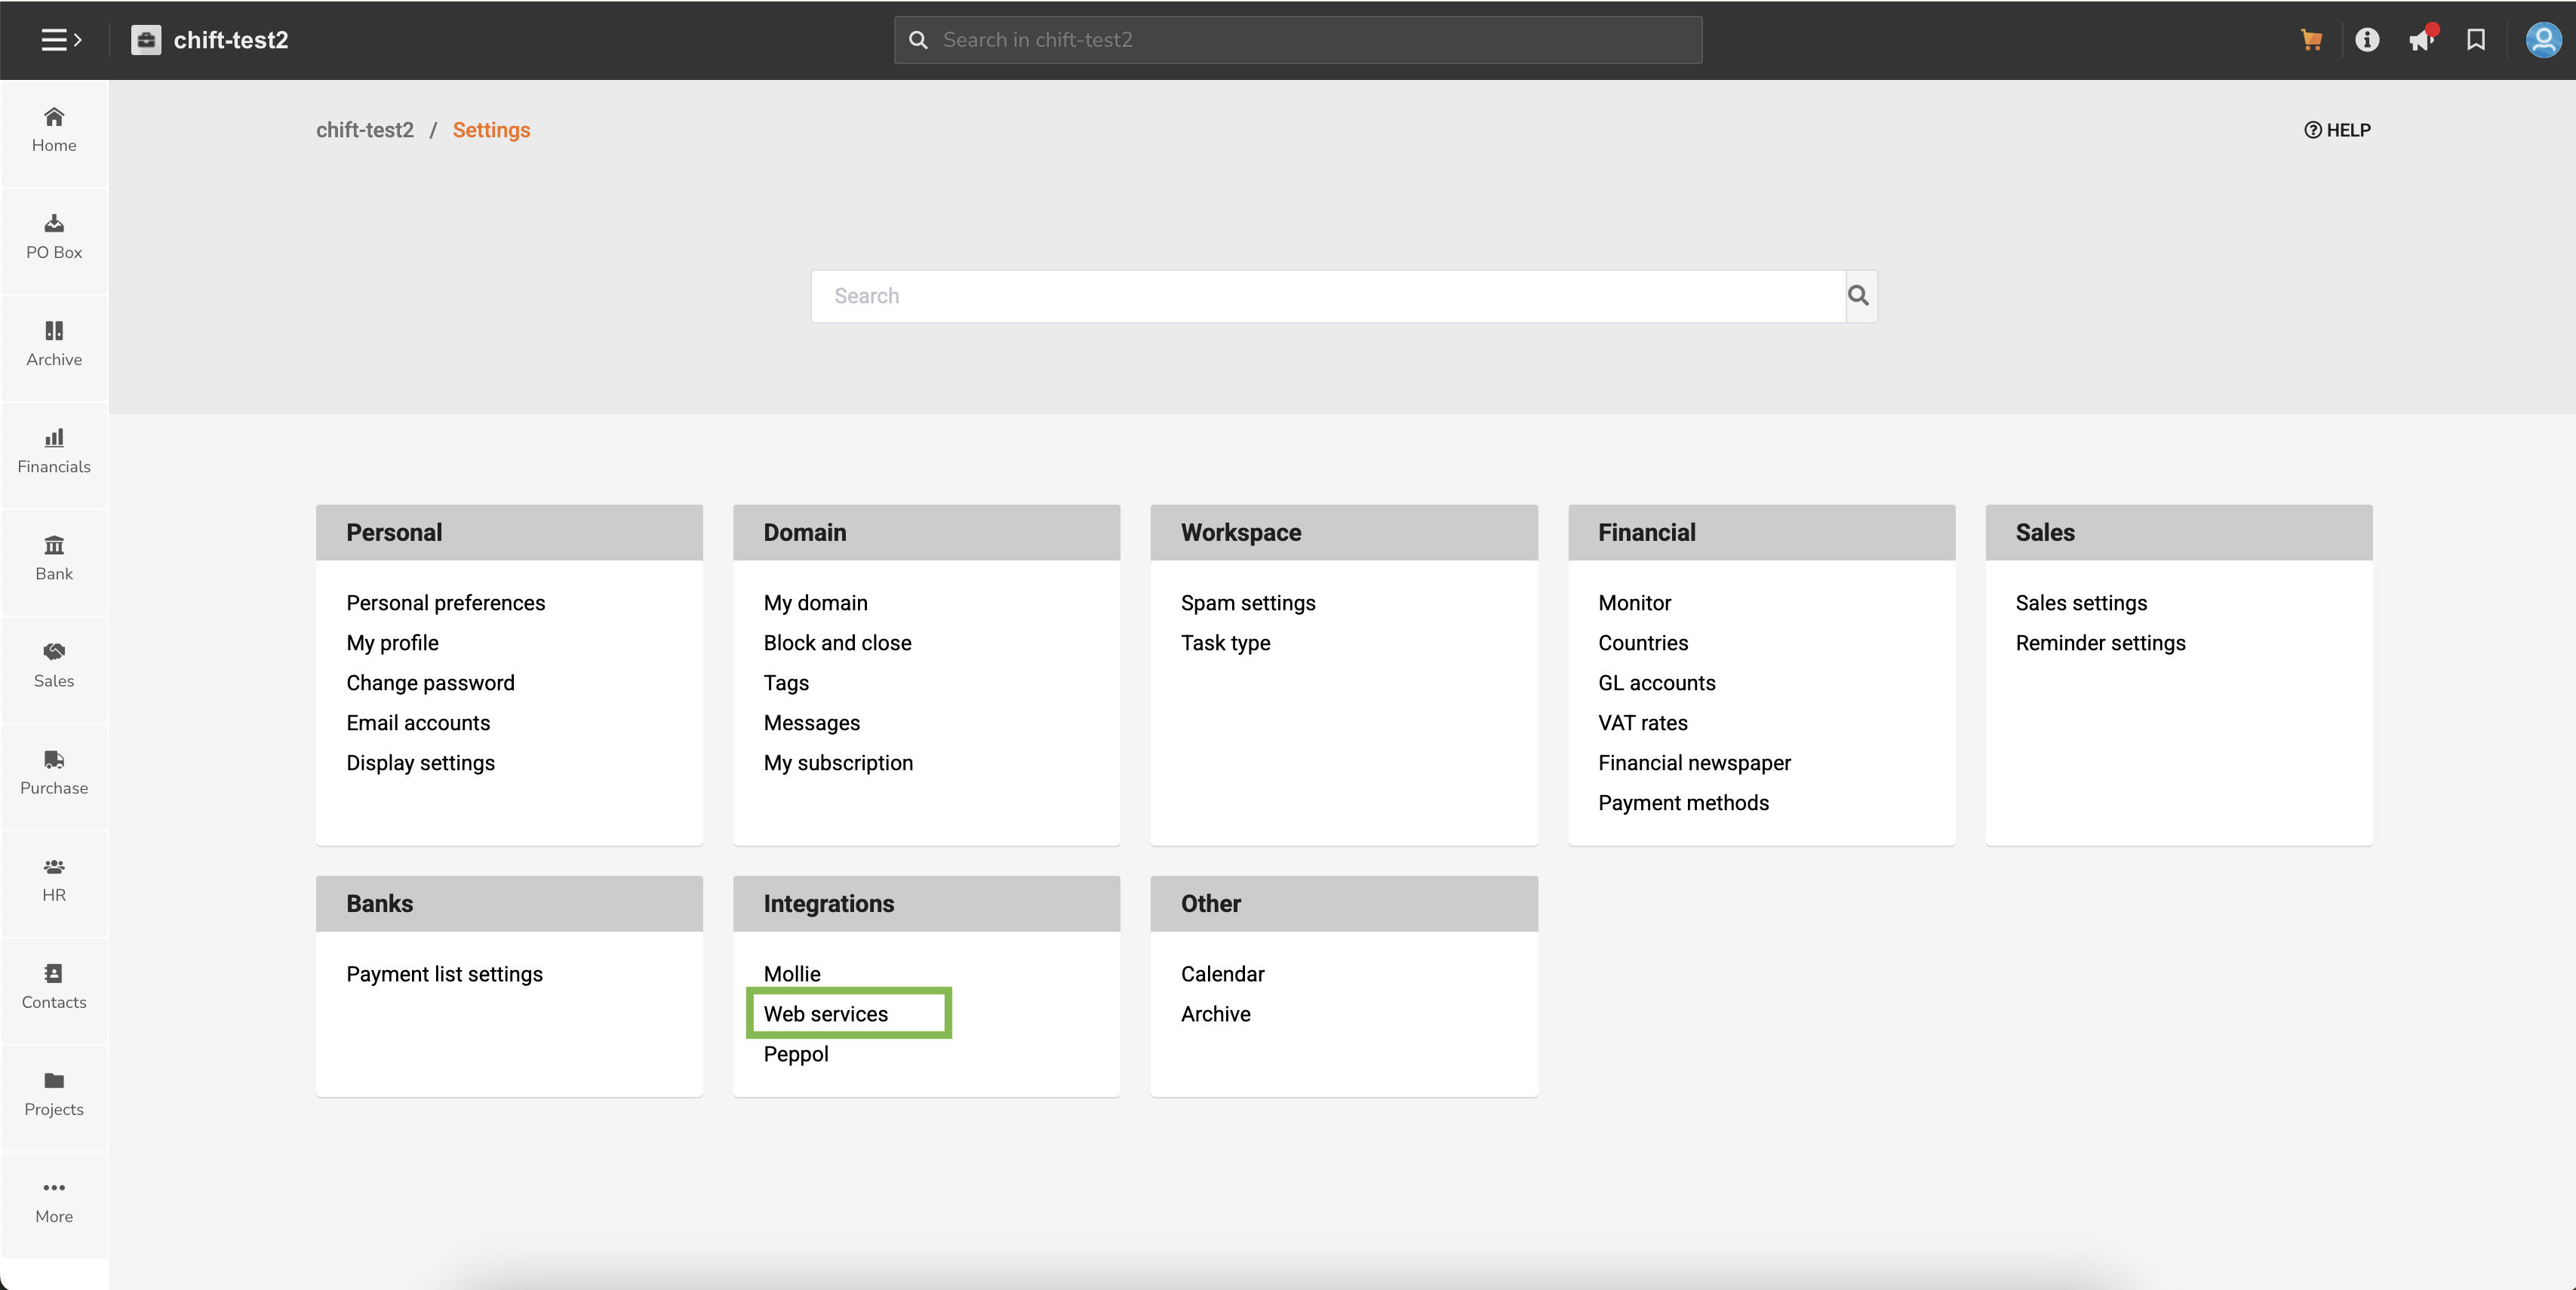Click the bookmark icon in top bar
2576x1290 pixels.
point(2476,40)
